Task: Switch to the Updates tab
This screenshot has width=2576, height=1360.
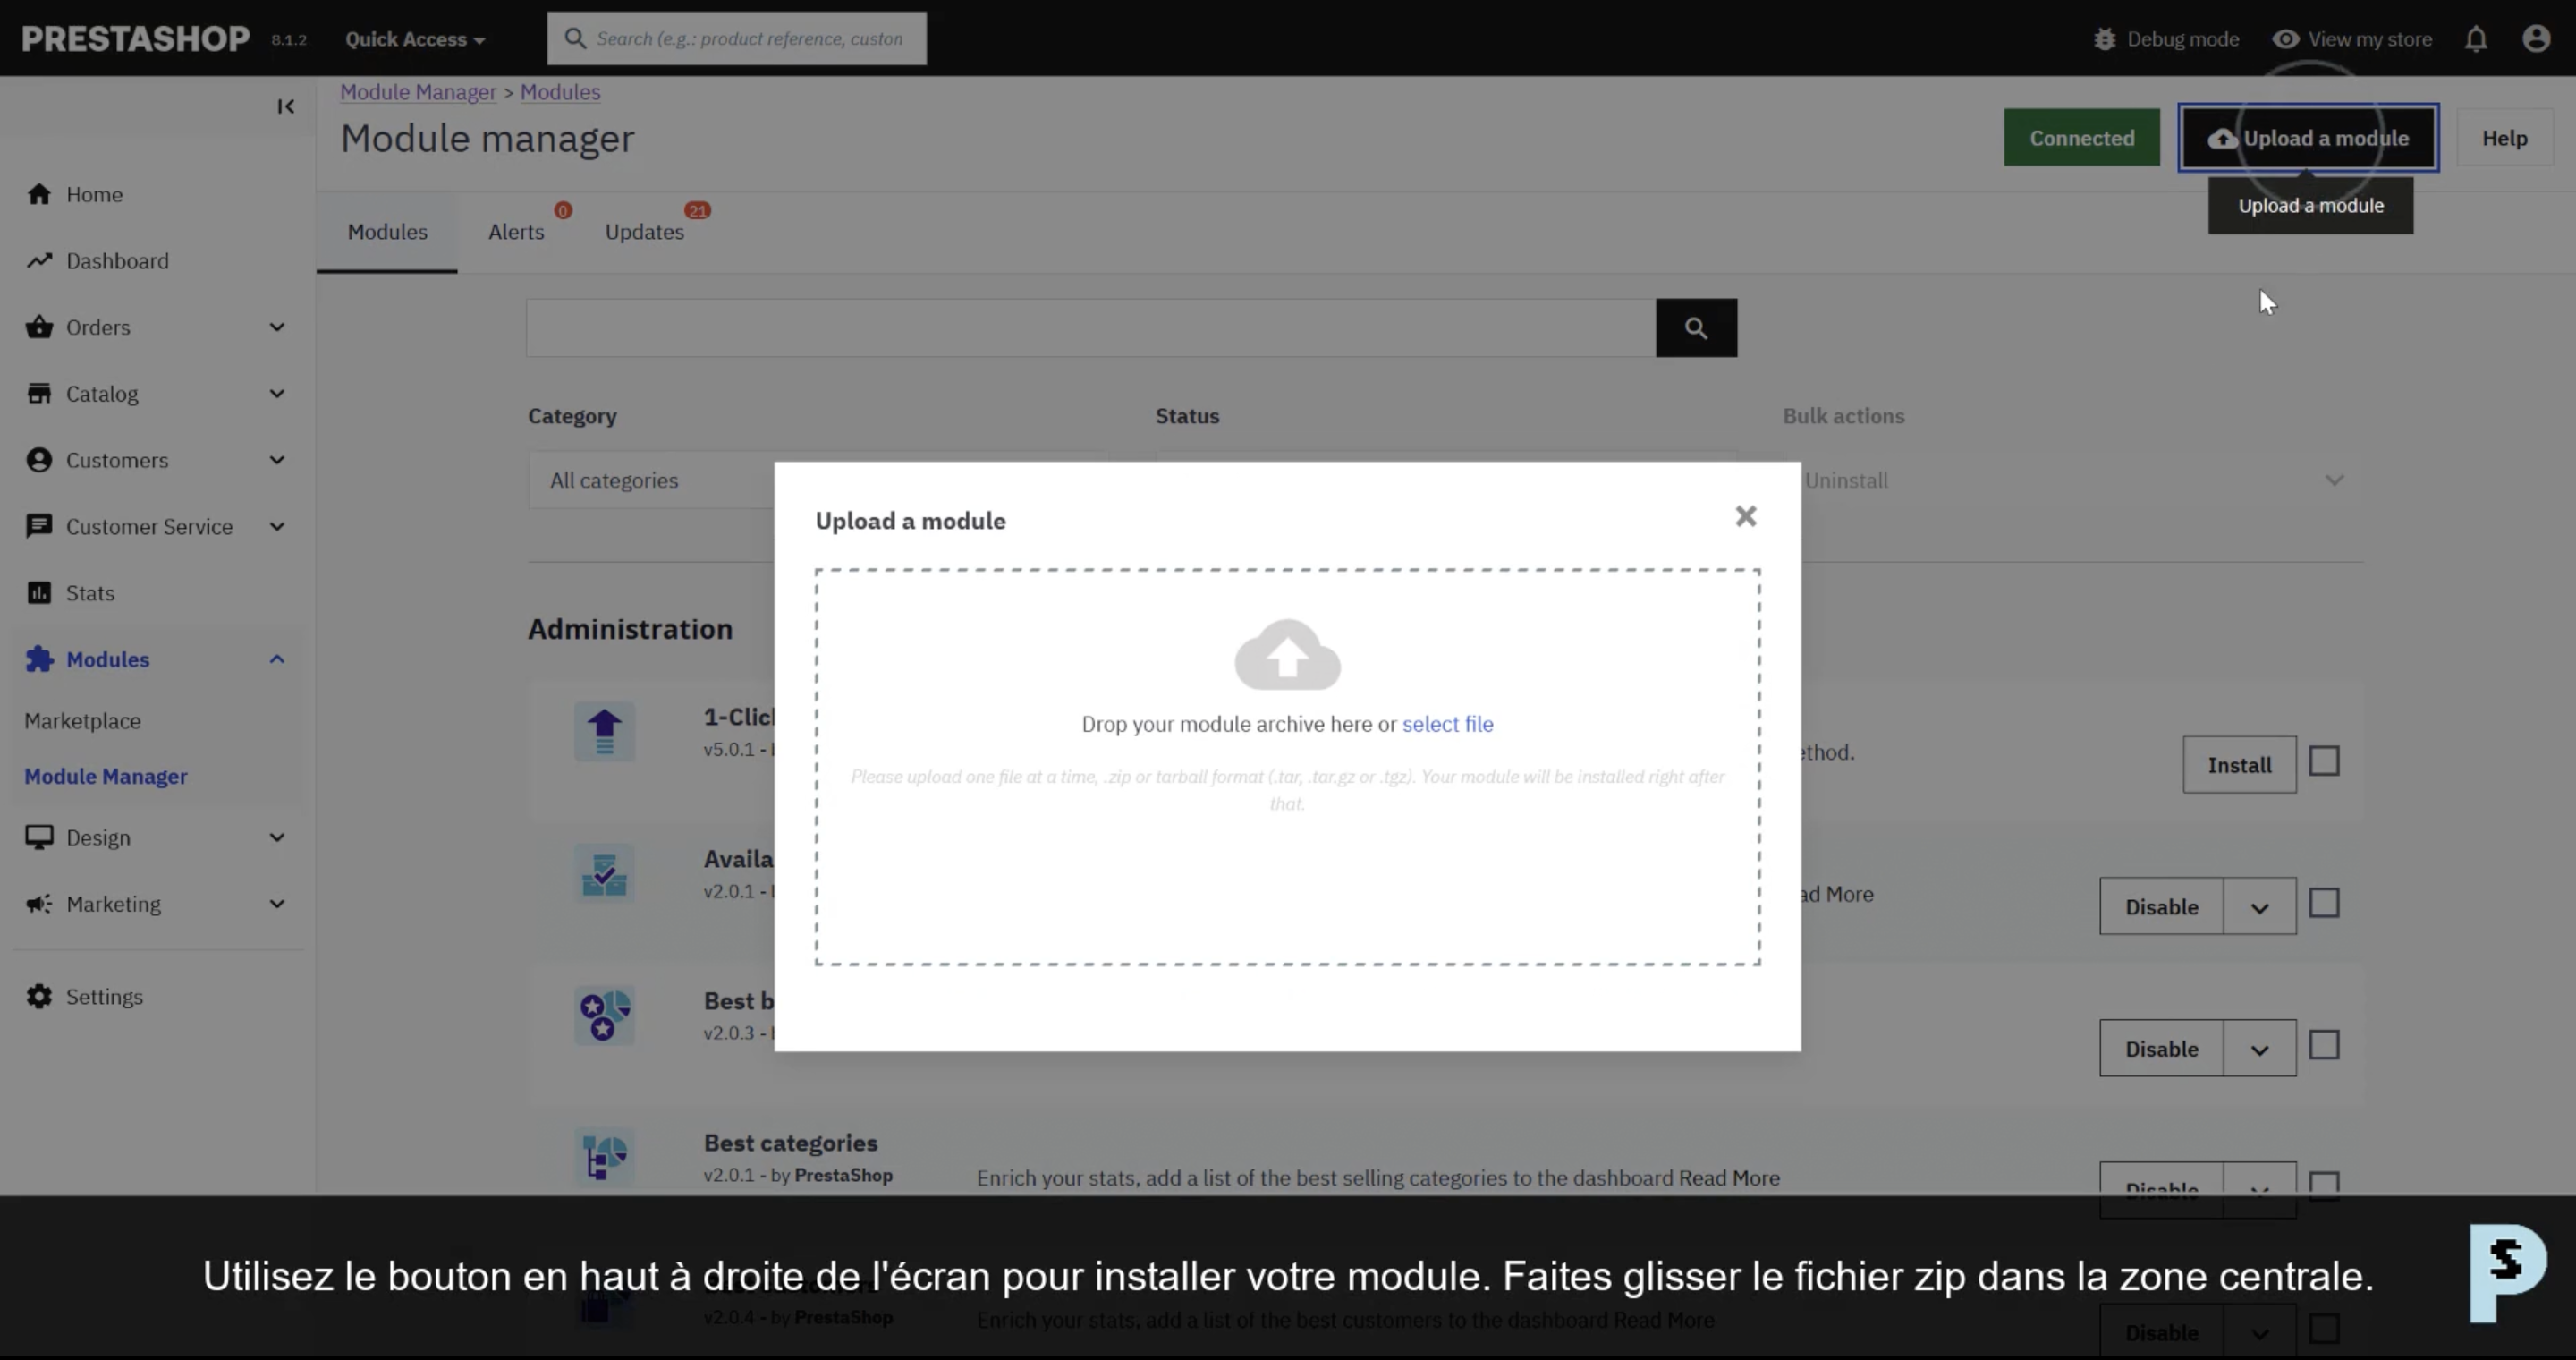Action: 644,232
